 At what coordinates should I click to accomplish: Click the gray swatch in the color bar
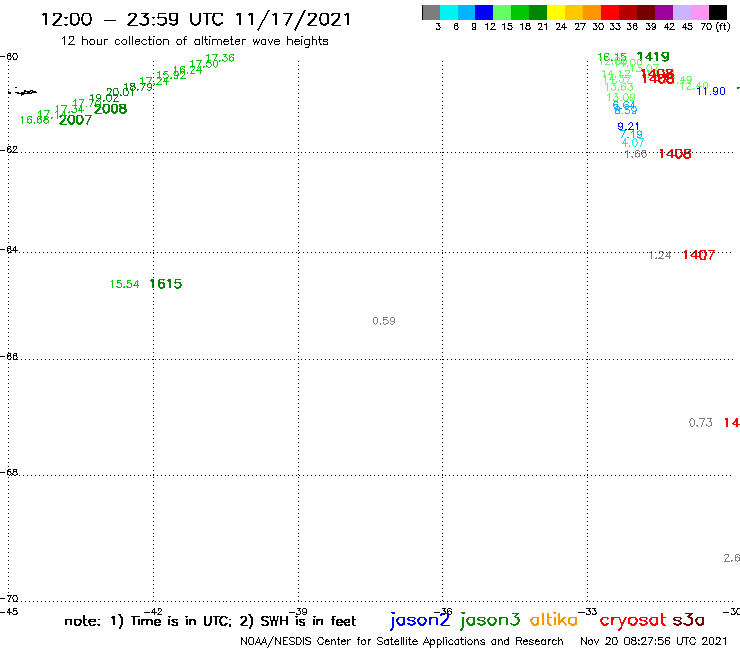431,12
